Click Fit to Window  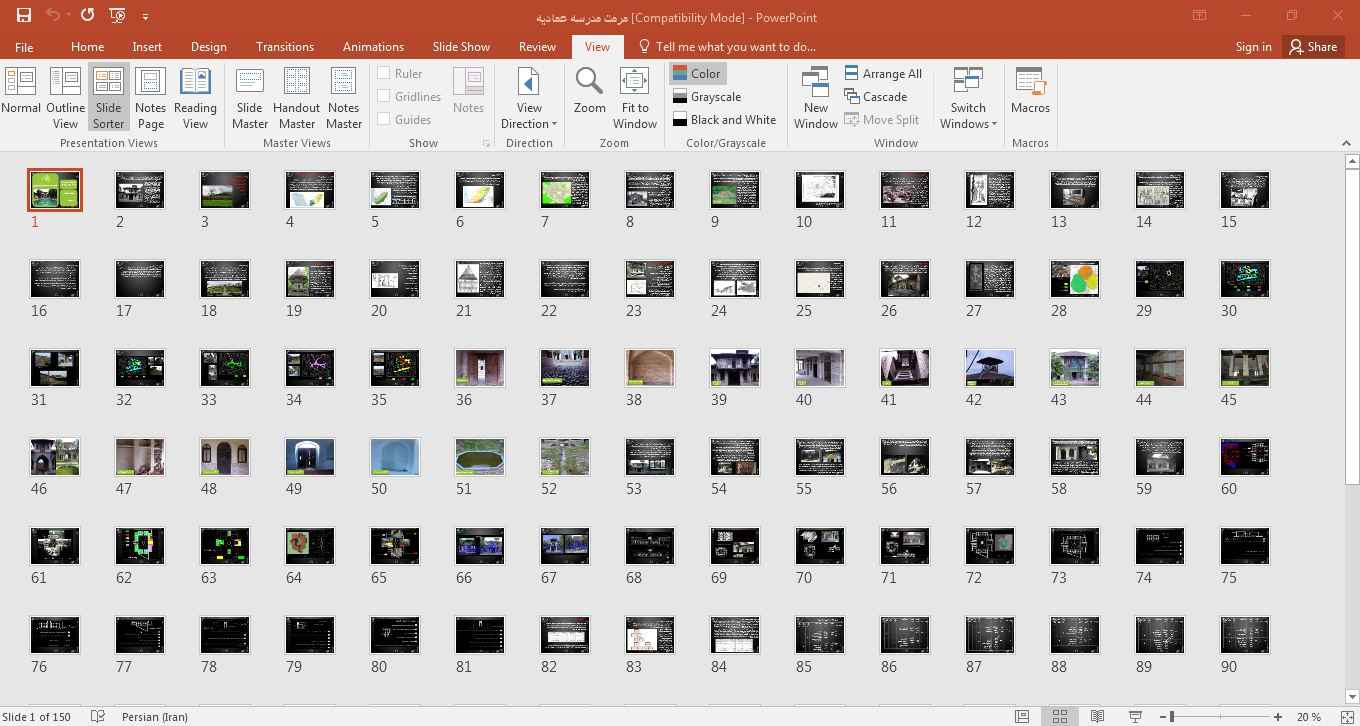(x=634, y=98)
